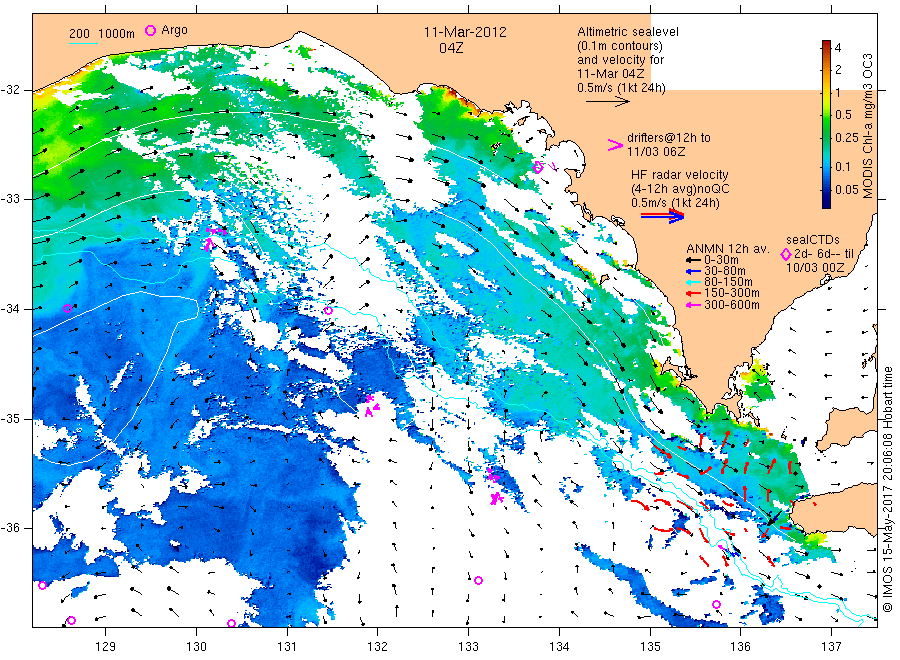Click the black 0-30m ANMN arrow
Screen dimensions: 900x660
693,260
